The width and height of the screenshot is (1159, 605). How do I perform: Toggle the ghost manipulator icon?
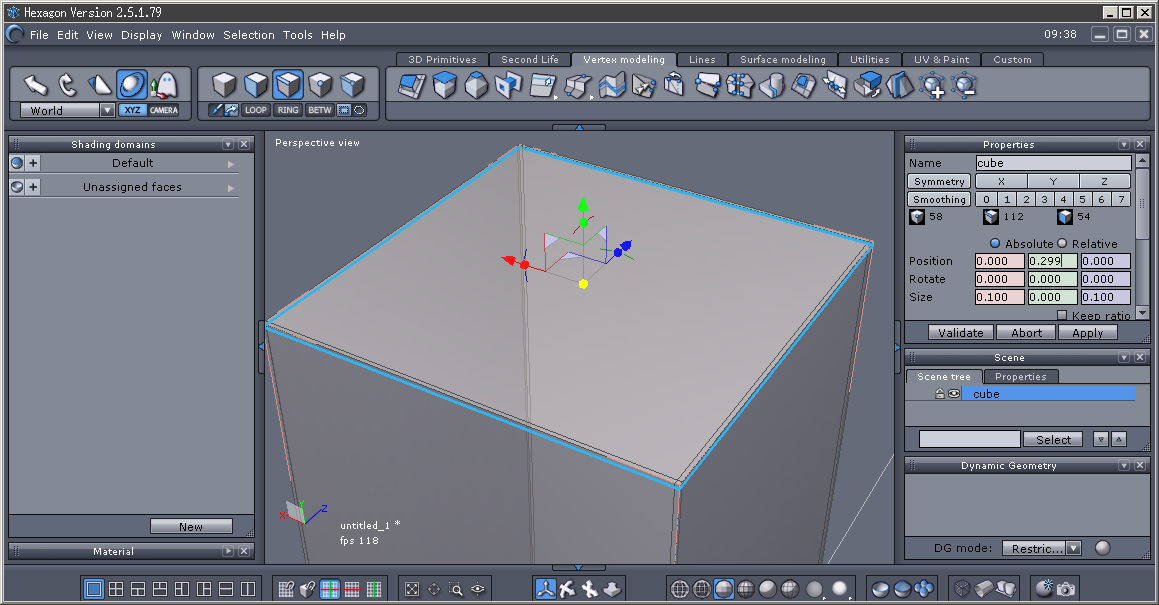click(x=164, y=85)
